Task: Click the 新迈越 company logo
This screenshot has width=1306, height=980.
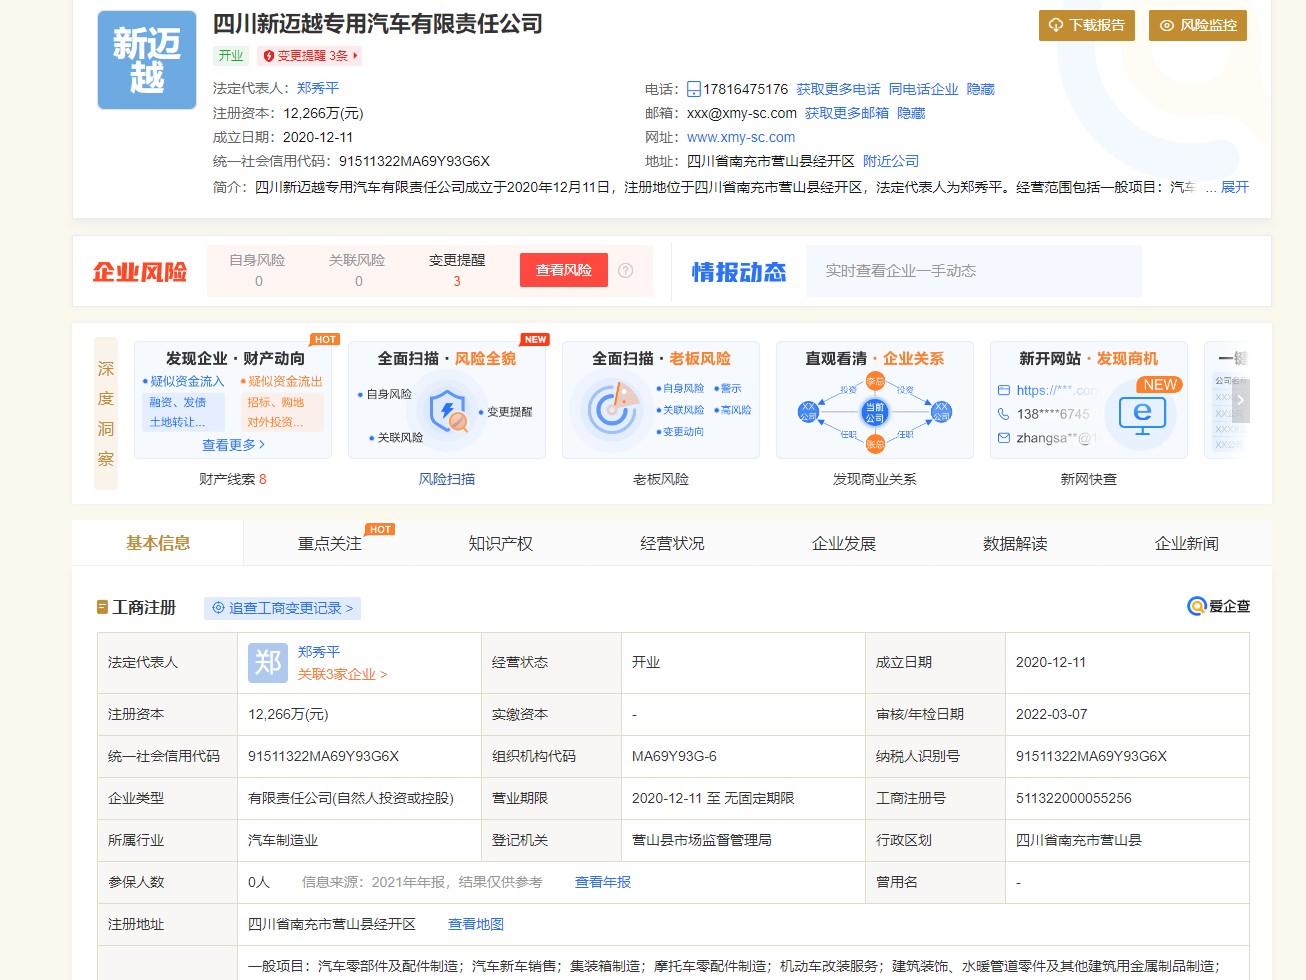Action: point(147,60)
